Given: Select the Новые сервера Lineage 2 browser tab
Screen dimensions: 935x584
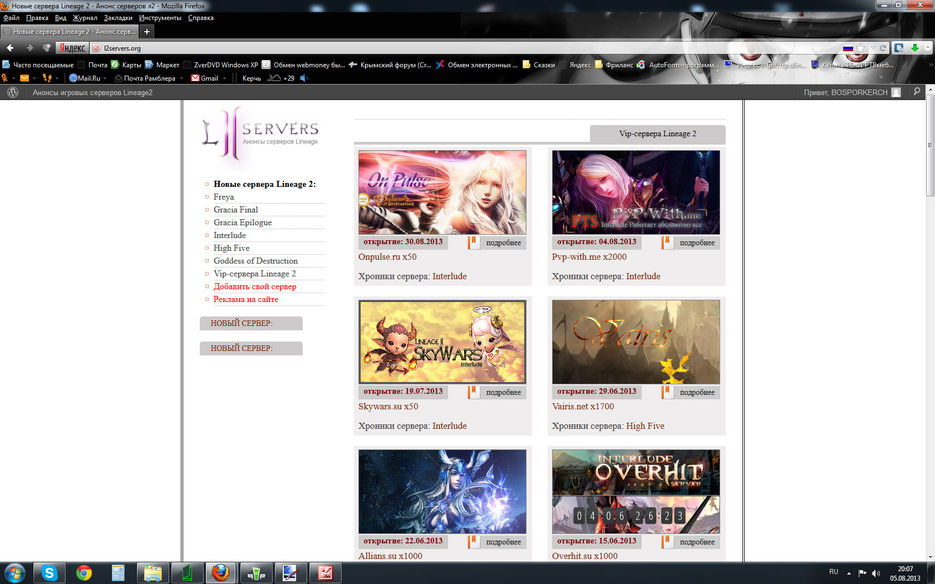Looking at the screenshot, I should (x=70, y=31).
